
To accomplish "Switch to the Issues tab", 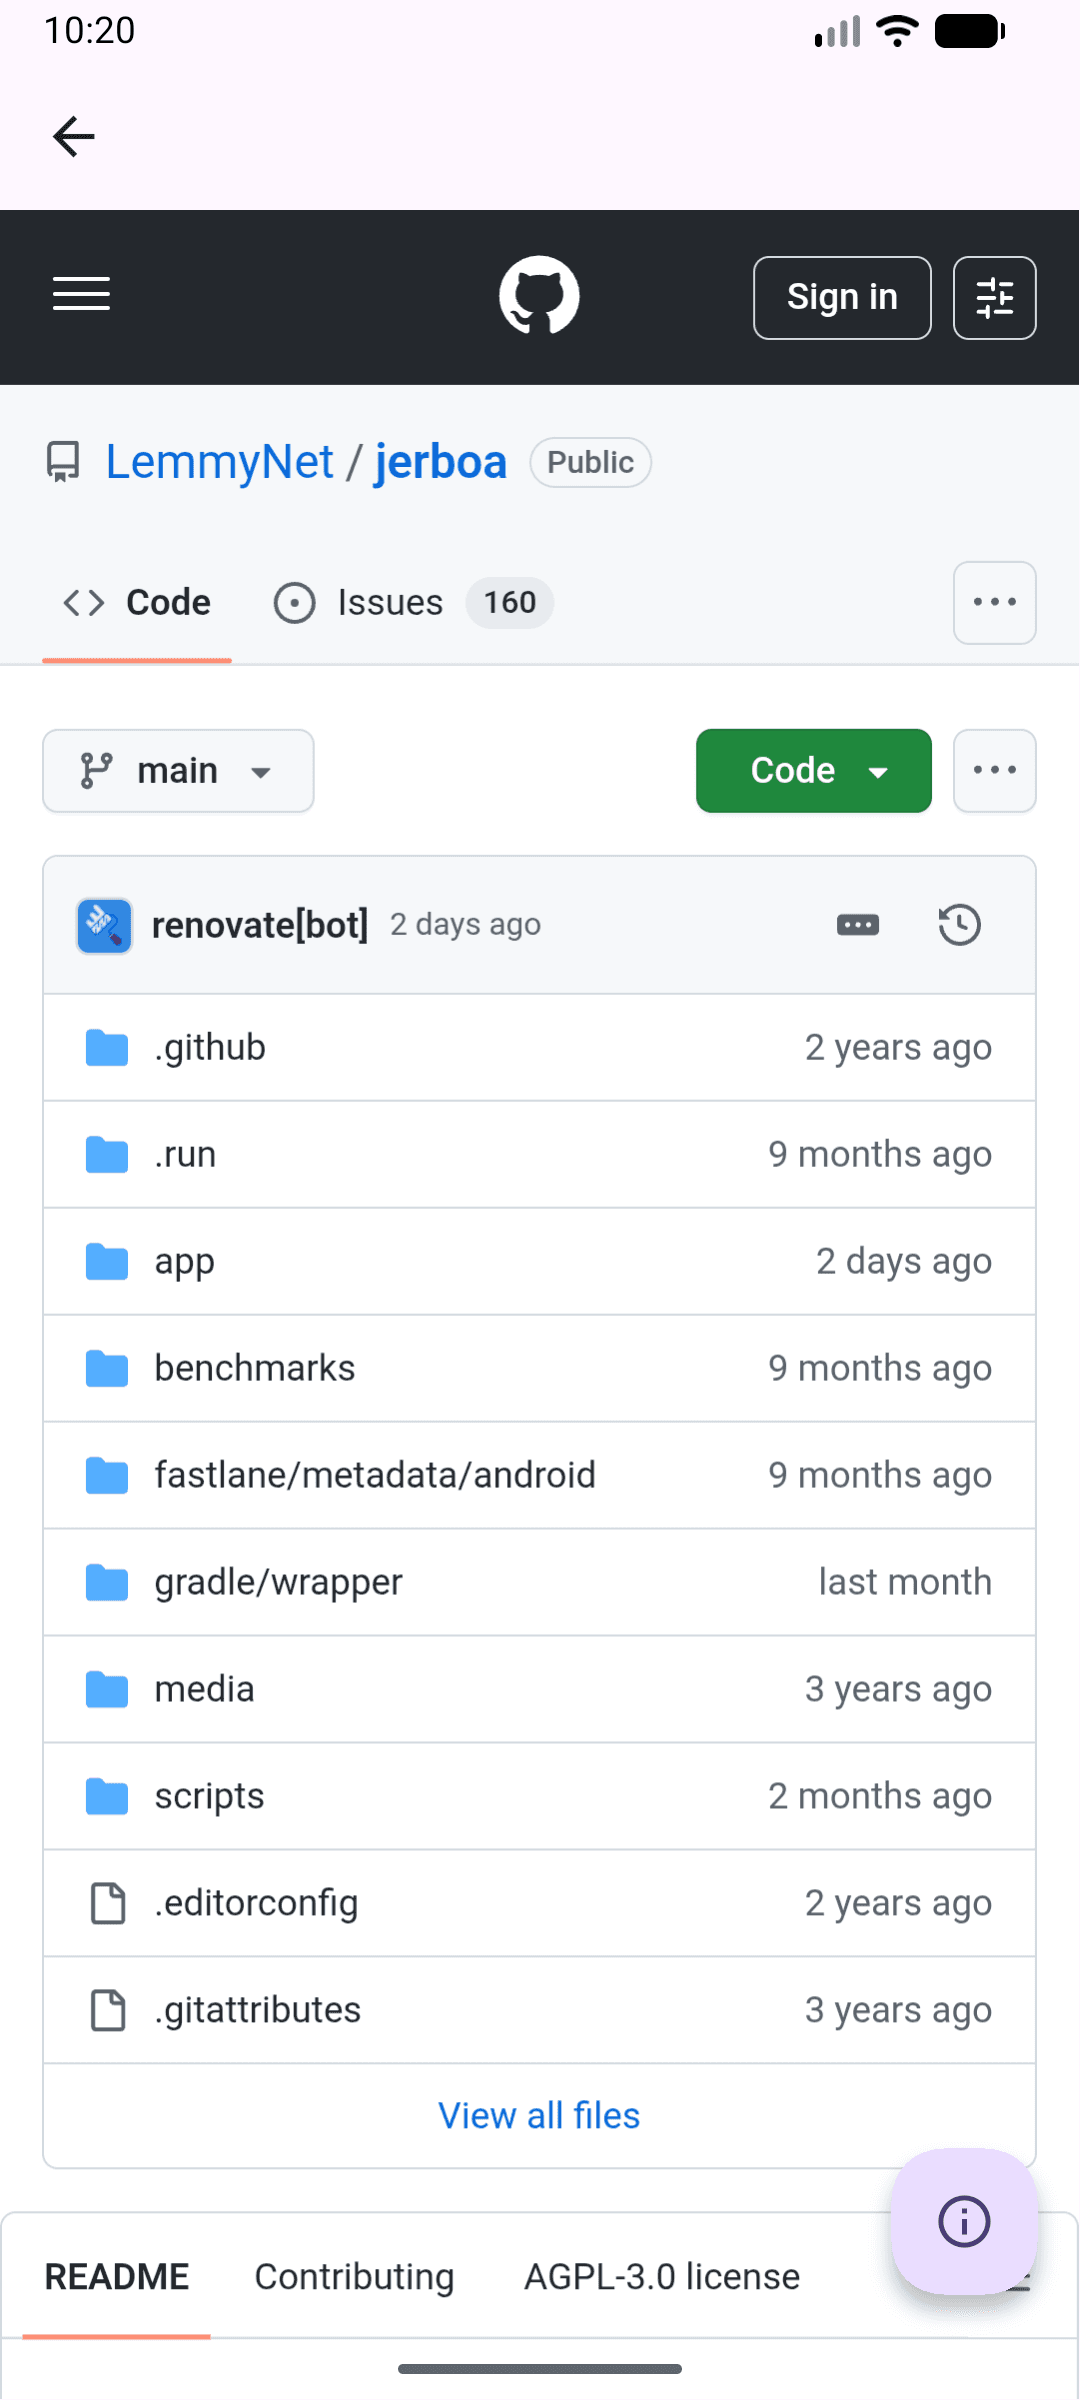I will 412,603.
